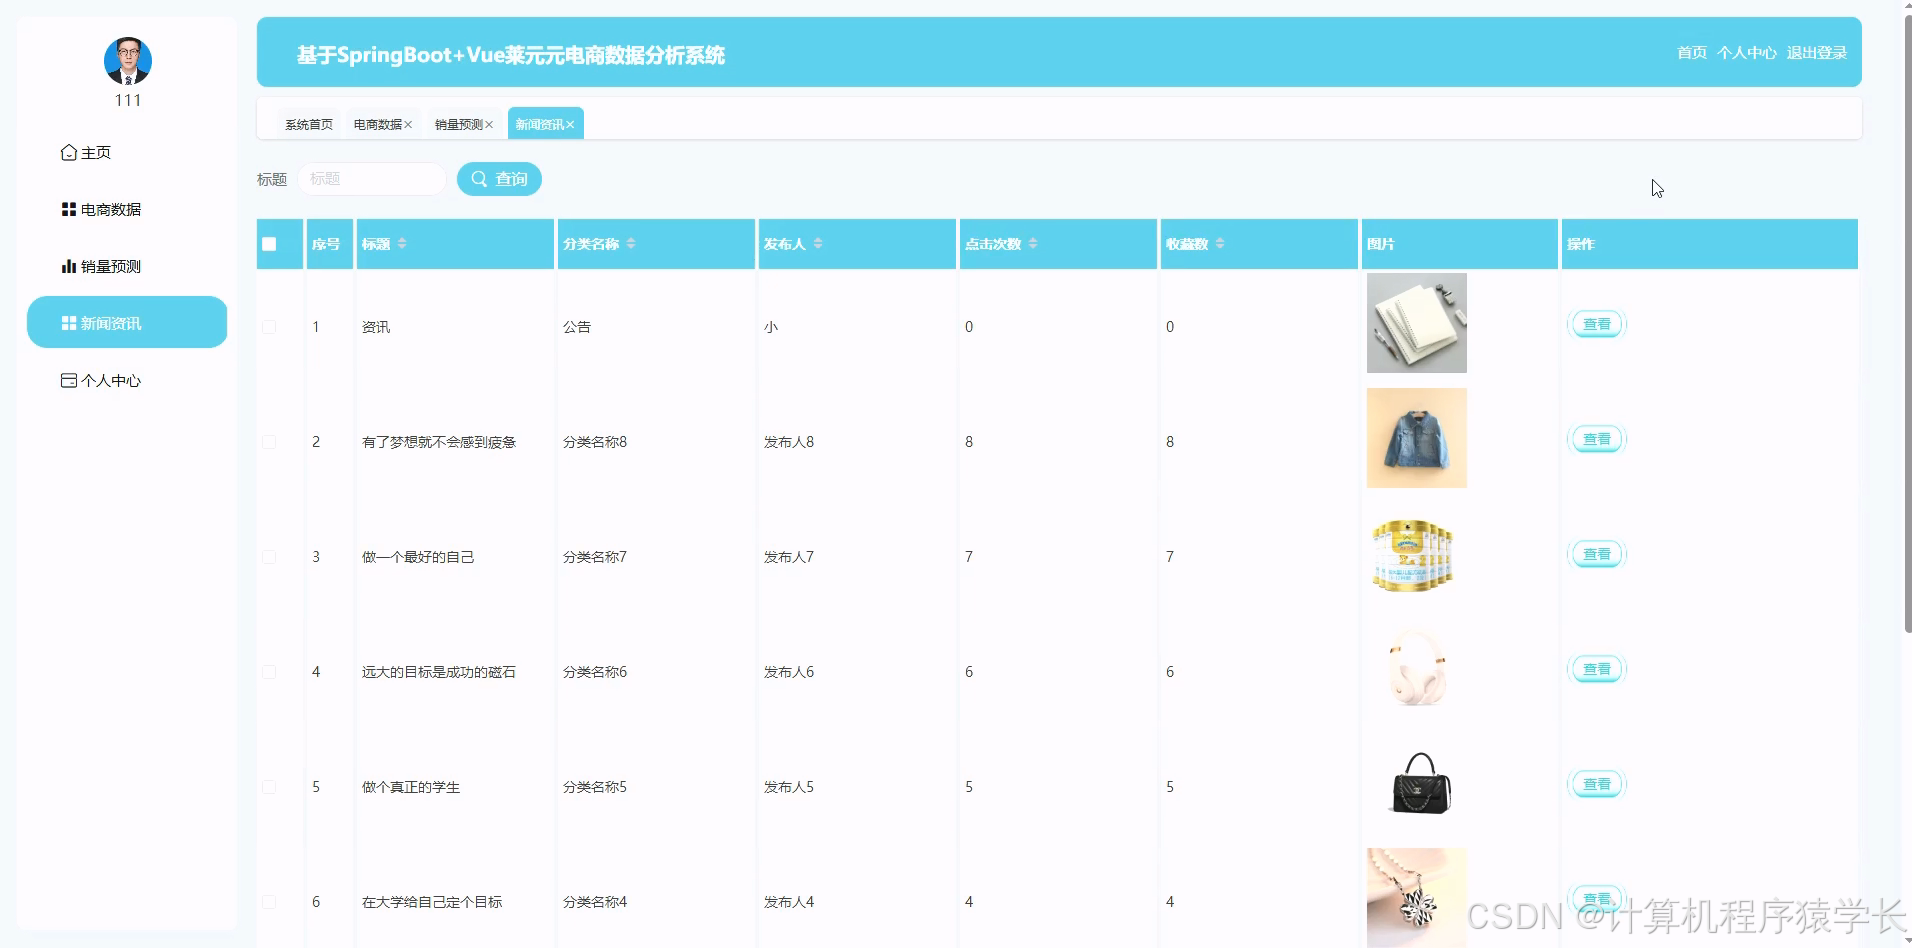Open 电商数据 via its grid icon
The height and width of the screenshot is (948, 1912).
coord(67,208)
